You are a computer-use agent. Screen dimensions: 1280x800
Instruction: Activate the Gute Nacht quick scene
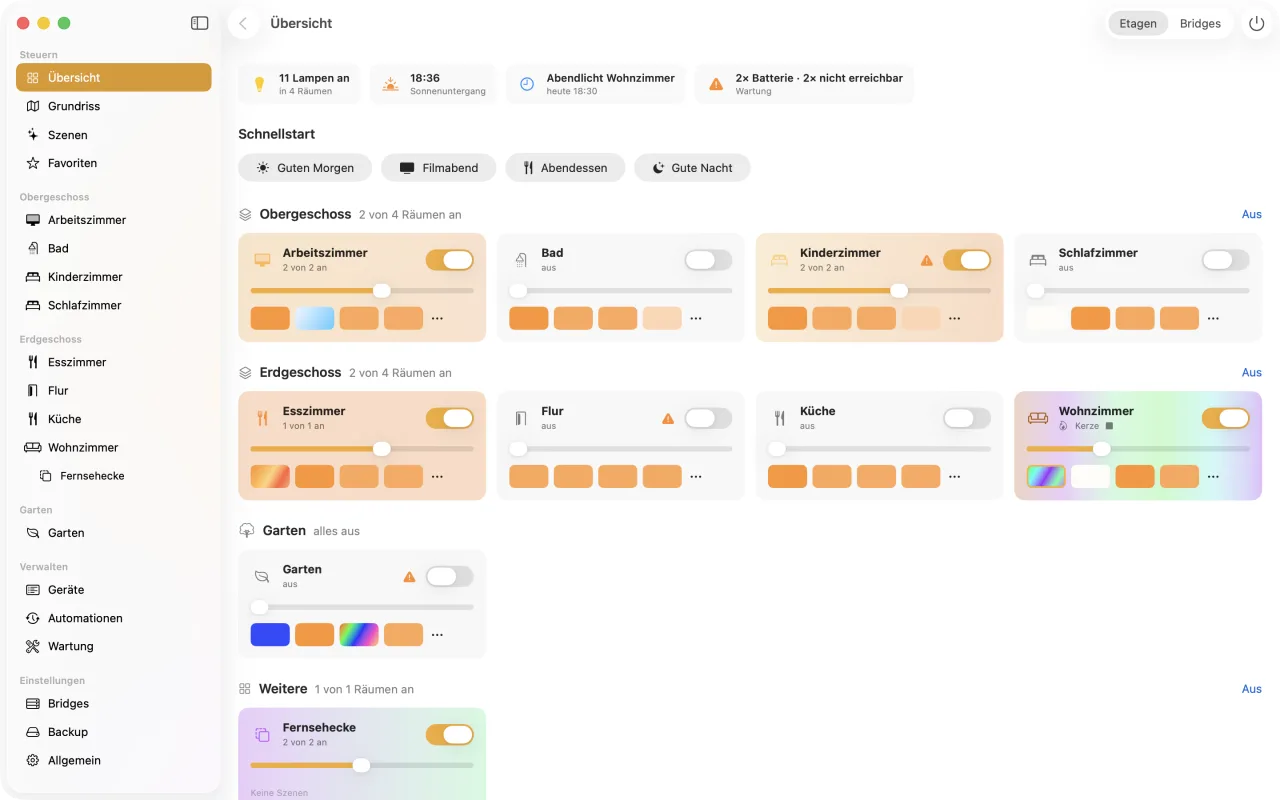point(692,168)
